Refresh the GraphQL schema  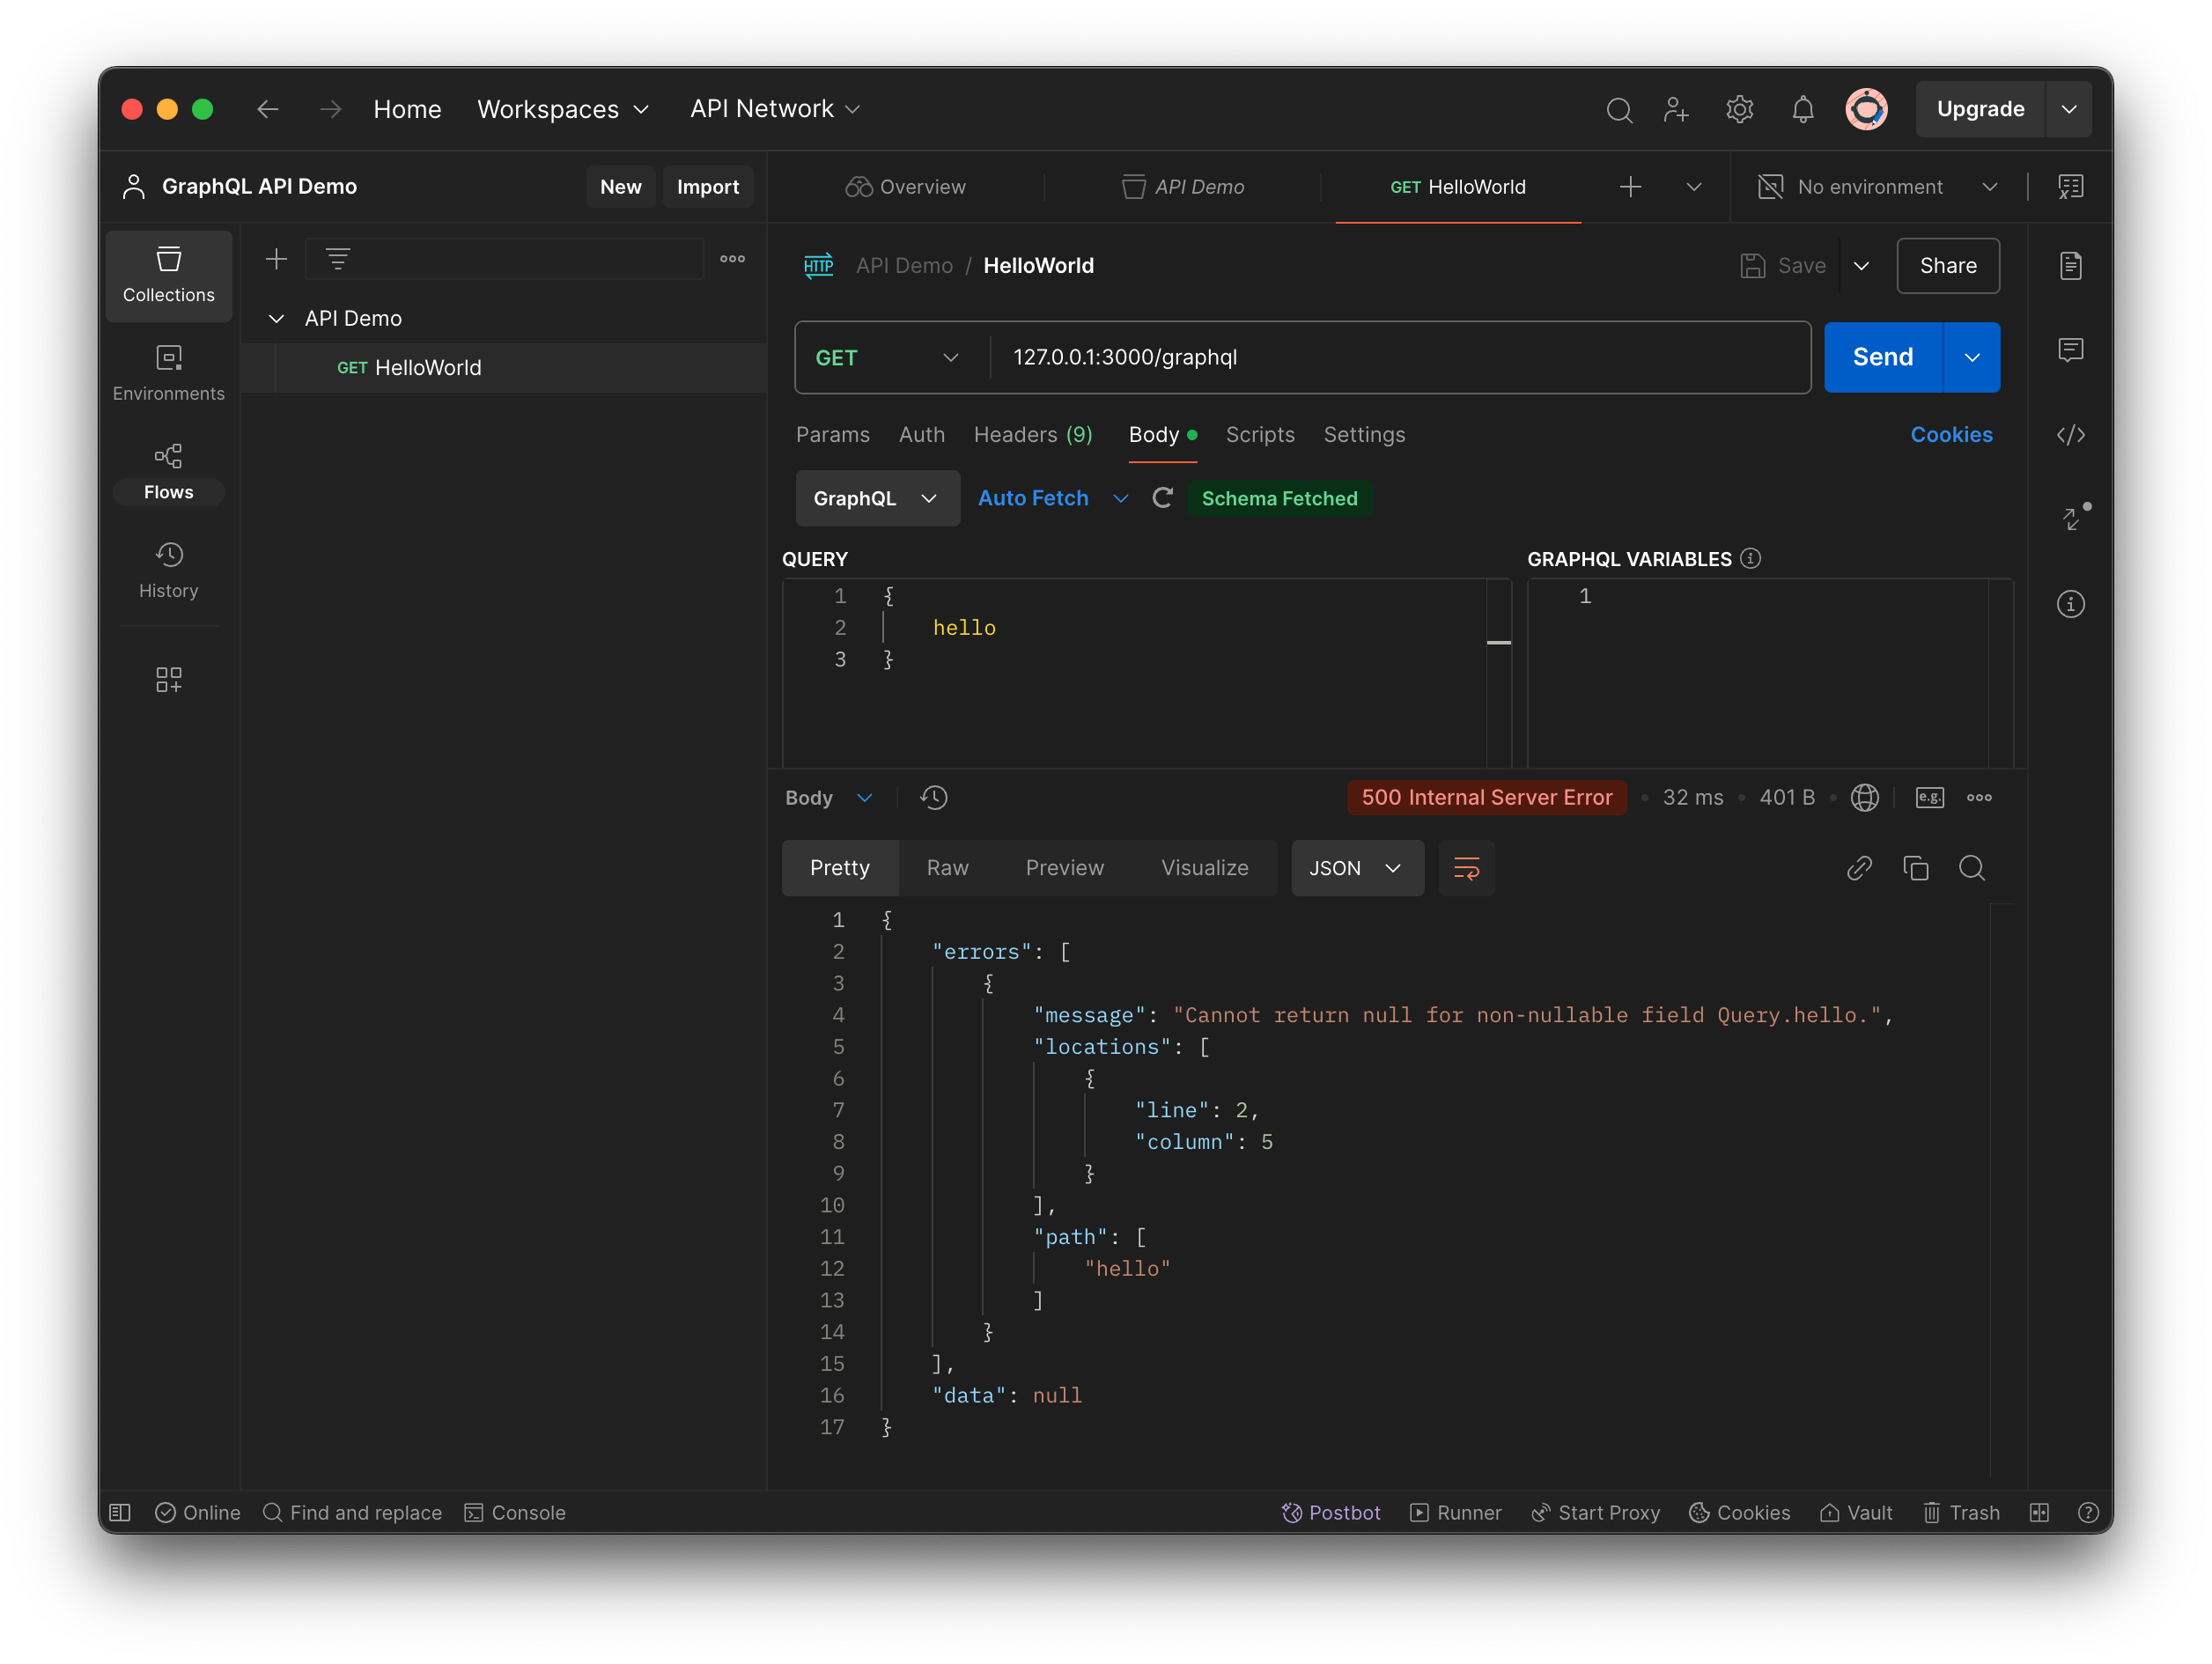pyautogui.click(x=1162, y=498)
